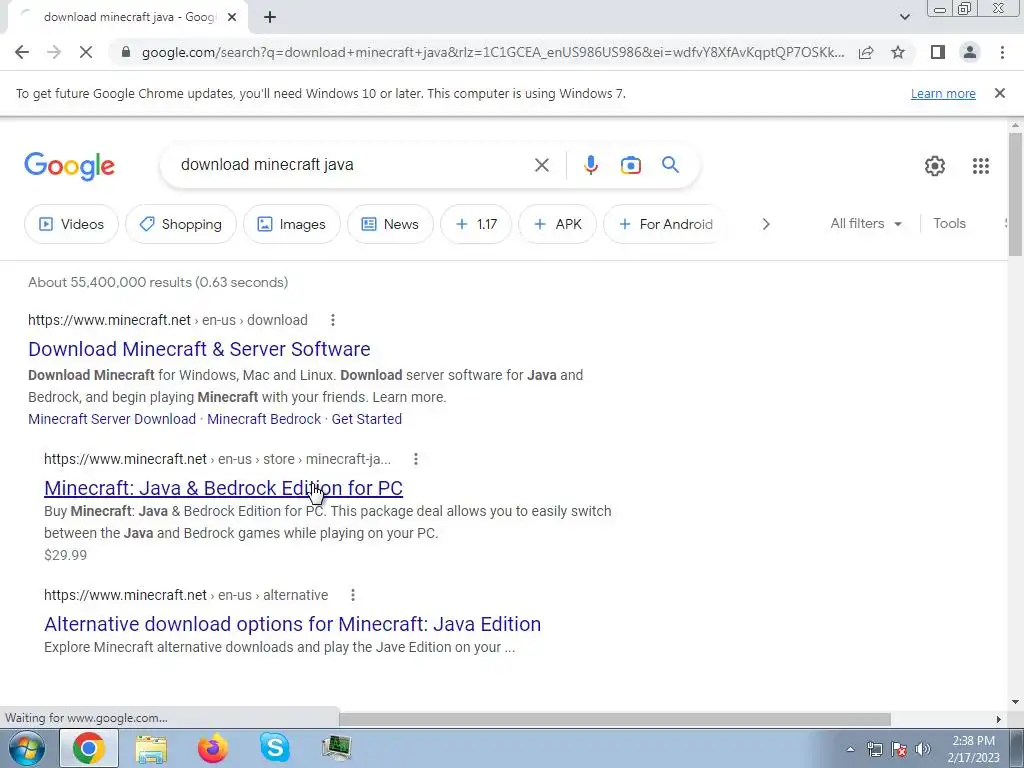Image resolution: width=1024 pixels, height=768 pixels.
Task: Click the volume speaker tray icon
Action: (x=922, y=749)
